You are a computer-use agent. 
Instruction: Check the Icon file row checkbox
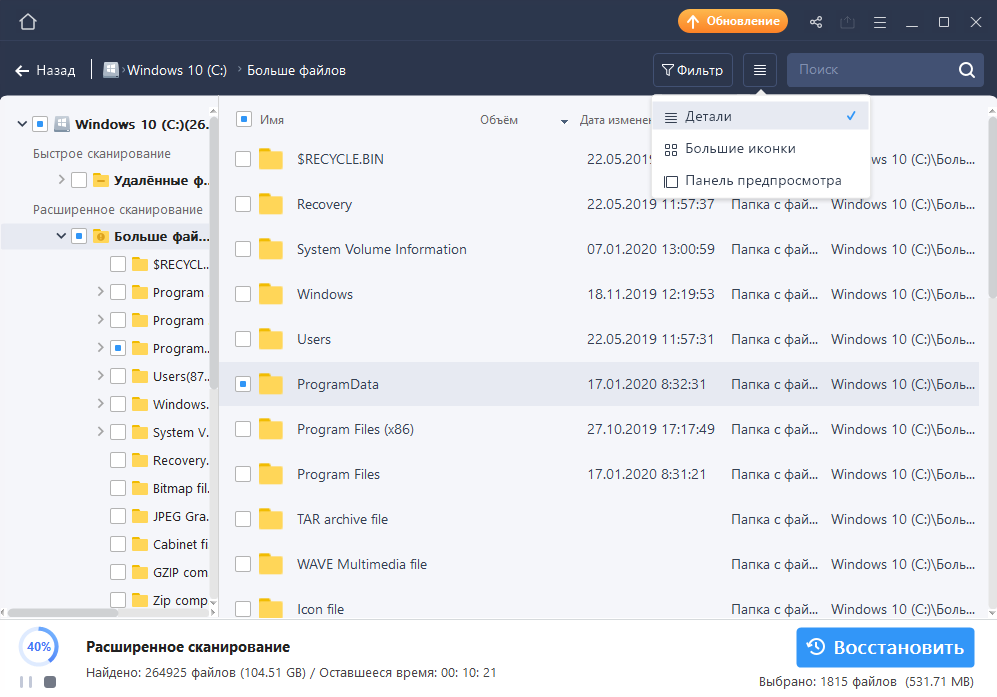coord(243,609)
